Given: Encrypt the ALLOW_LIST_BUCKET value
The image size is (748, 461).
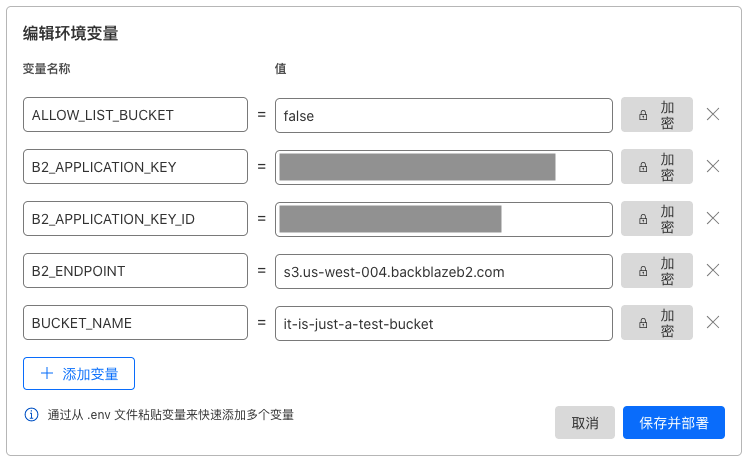Looking at the screenshot, I should pyautogui.click(x=657, y=115).
